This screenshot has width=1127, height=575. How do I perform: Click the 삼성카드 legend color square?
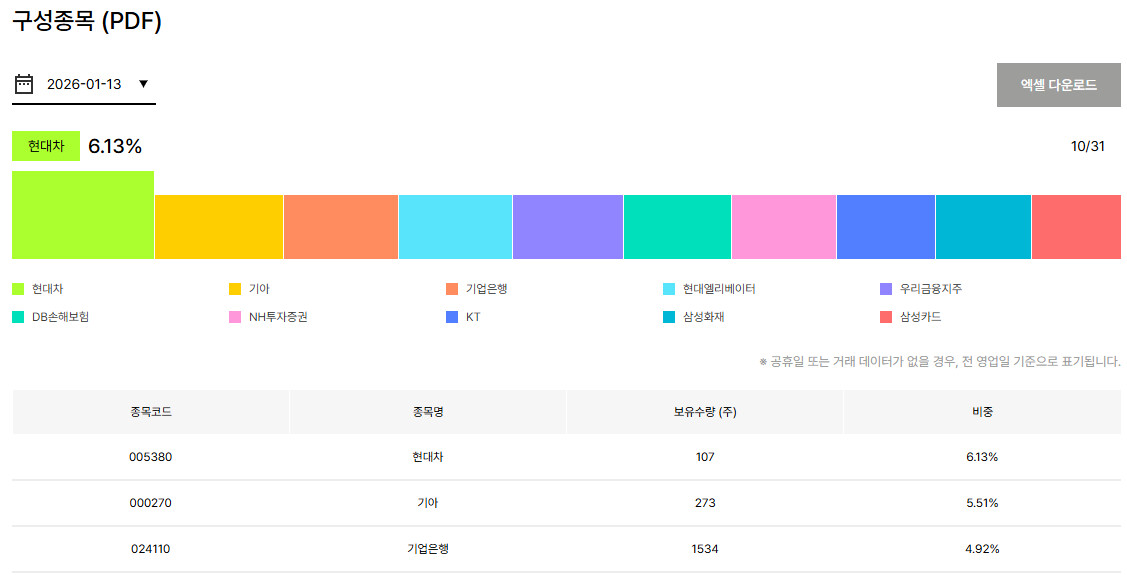click(886, 317)
